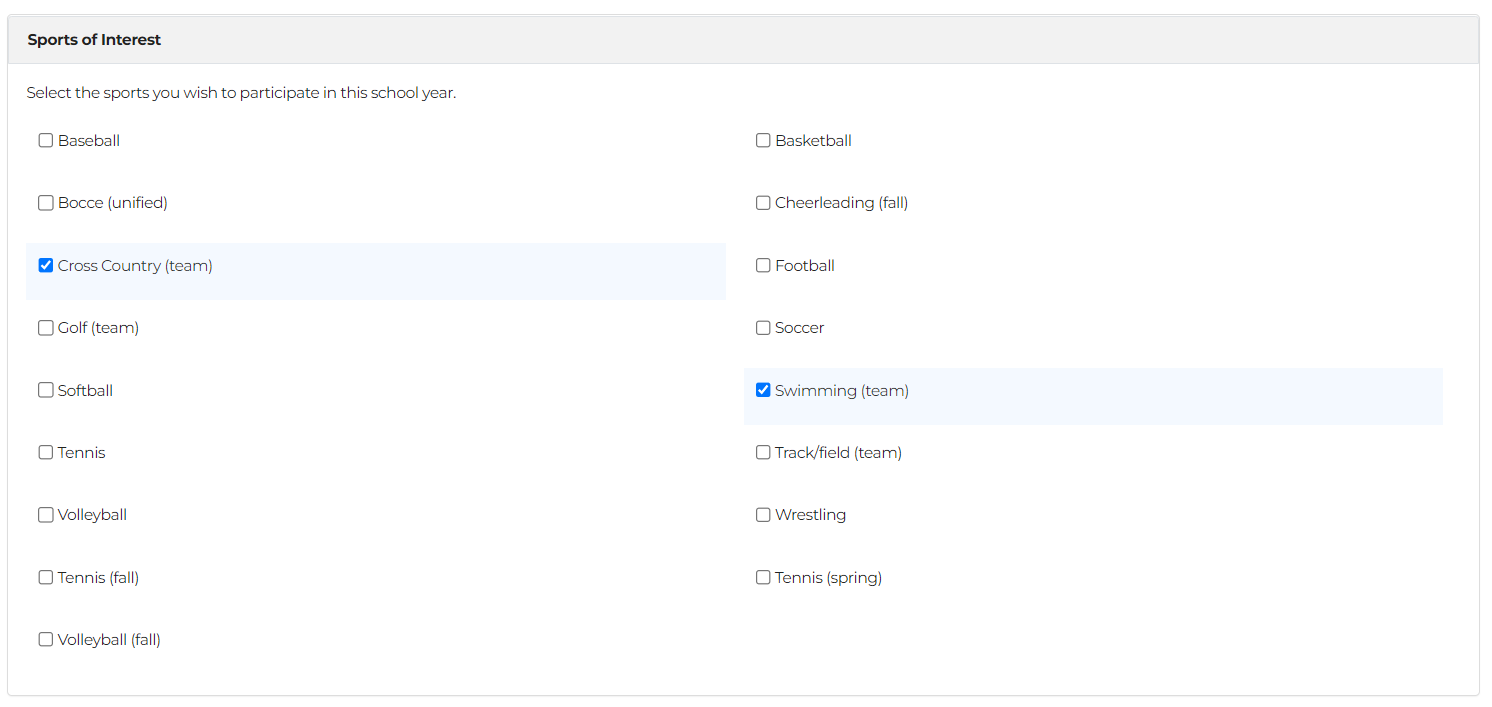Check the Football checkbox
Viewport: 1492px width, 707px height.
point(763,266)
